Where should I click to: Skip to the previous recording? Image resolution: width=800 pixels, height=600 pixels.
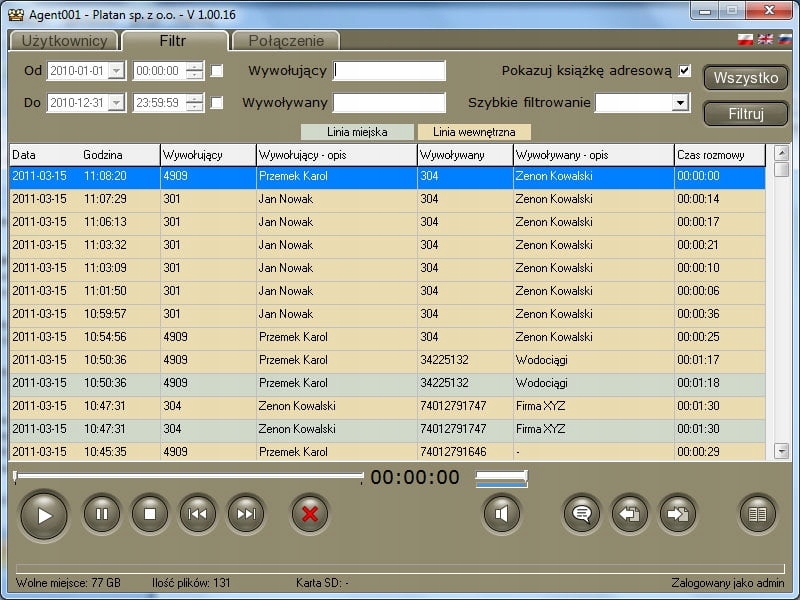(197, 514)
